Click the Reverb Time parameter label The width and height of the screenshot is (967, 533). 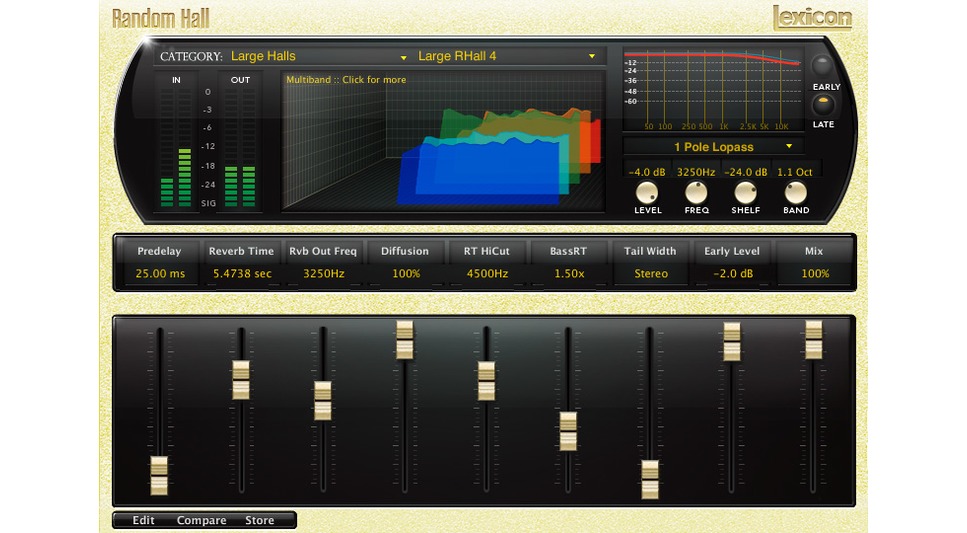pyautogui.click(x=241, y=251)
